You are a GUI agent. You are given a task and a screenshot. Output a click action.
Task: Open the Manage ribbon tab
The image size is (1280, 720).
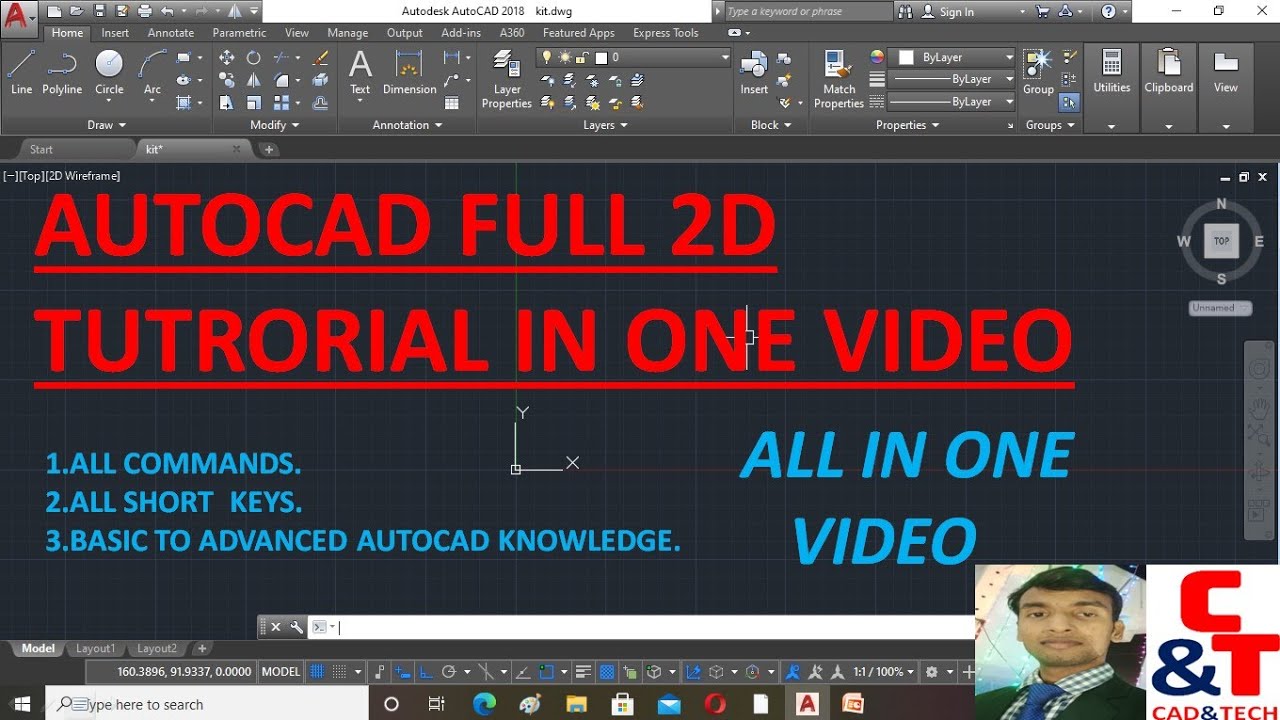click(347, 33)
